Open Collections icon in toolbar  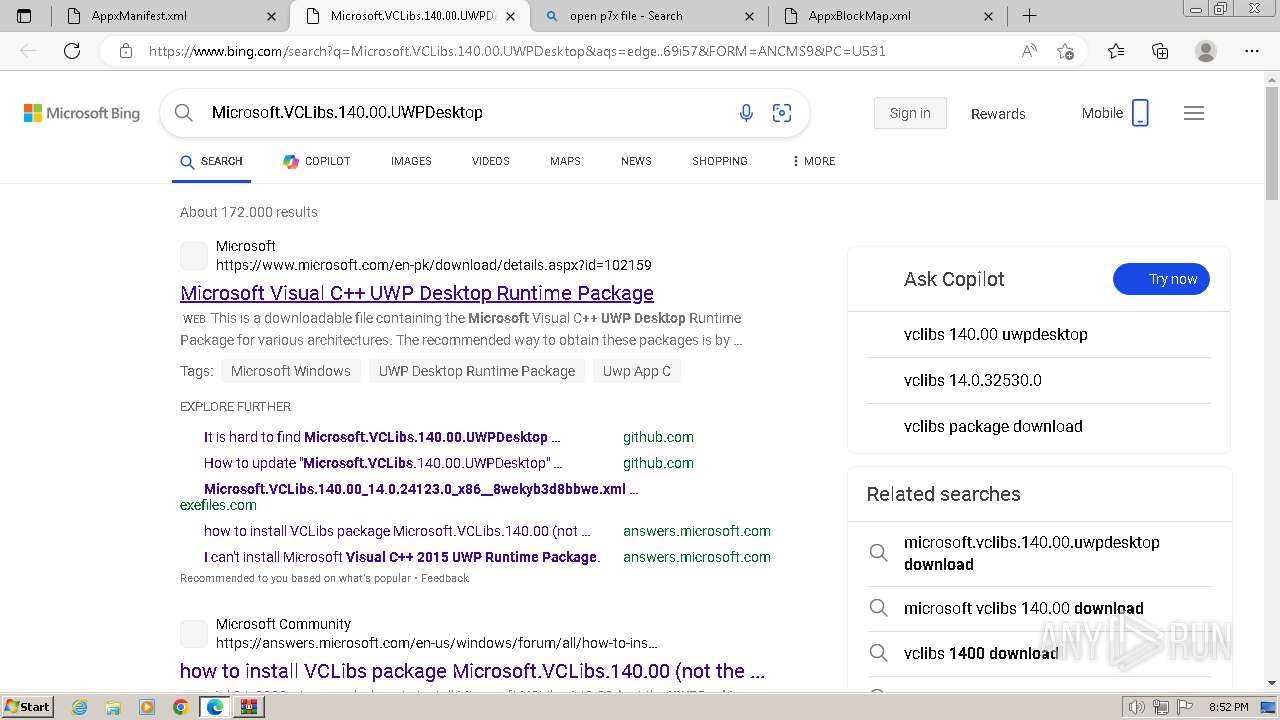click(x=1160, y=51)
